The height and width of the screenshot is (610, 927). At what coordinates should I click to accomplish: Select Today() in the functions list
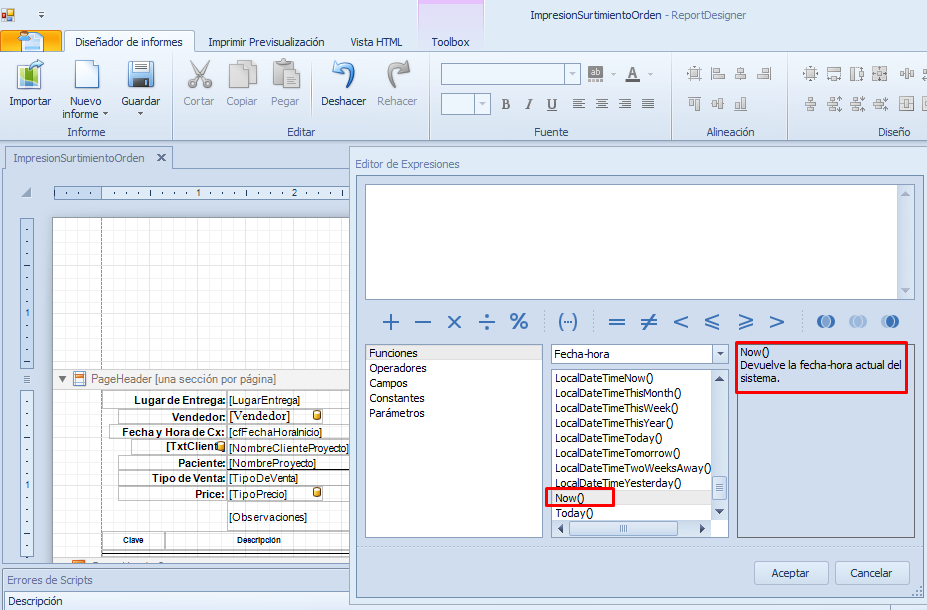pyautogui.click(x=574, y=513)
